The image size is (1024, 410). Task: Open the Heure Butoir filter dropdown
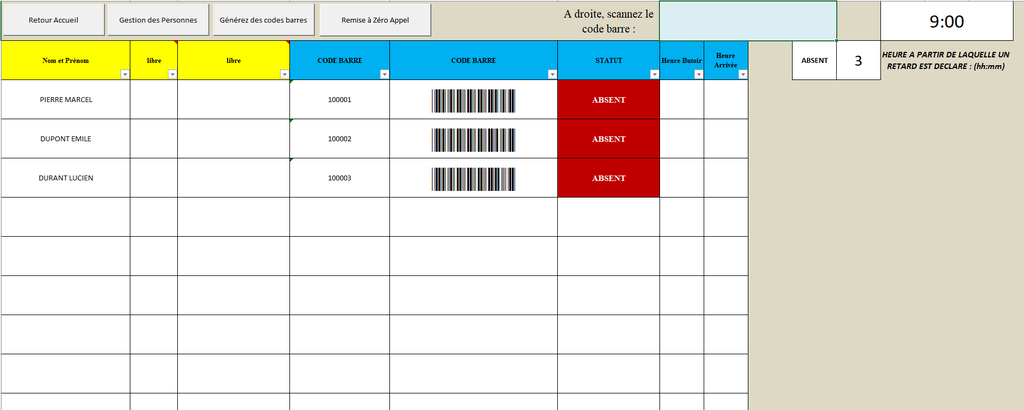coord(699,74)
